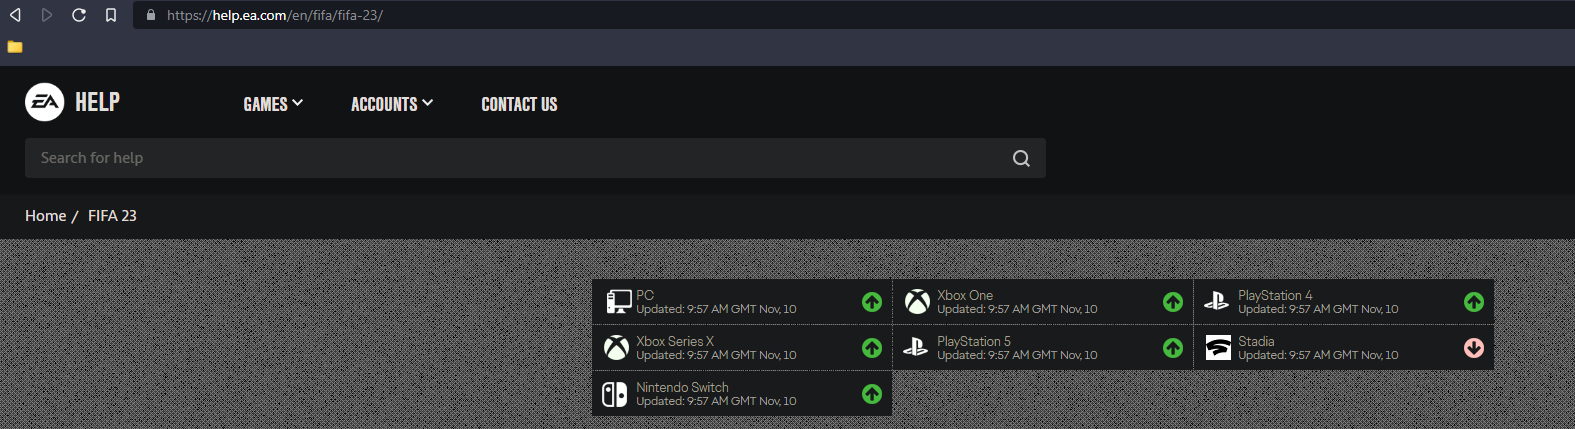Bookmark this page using the bookmark icon
This screenshot has height=429, width=1575.
(x=111, y=15)
